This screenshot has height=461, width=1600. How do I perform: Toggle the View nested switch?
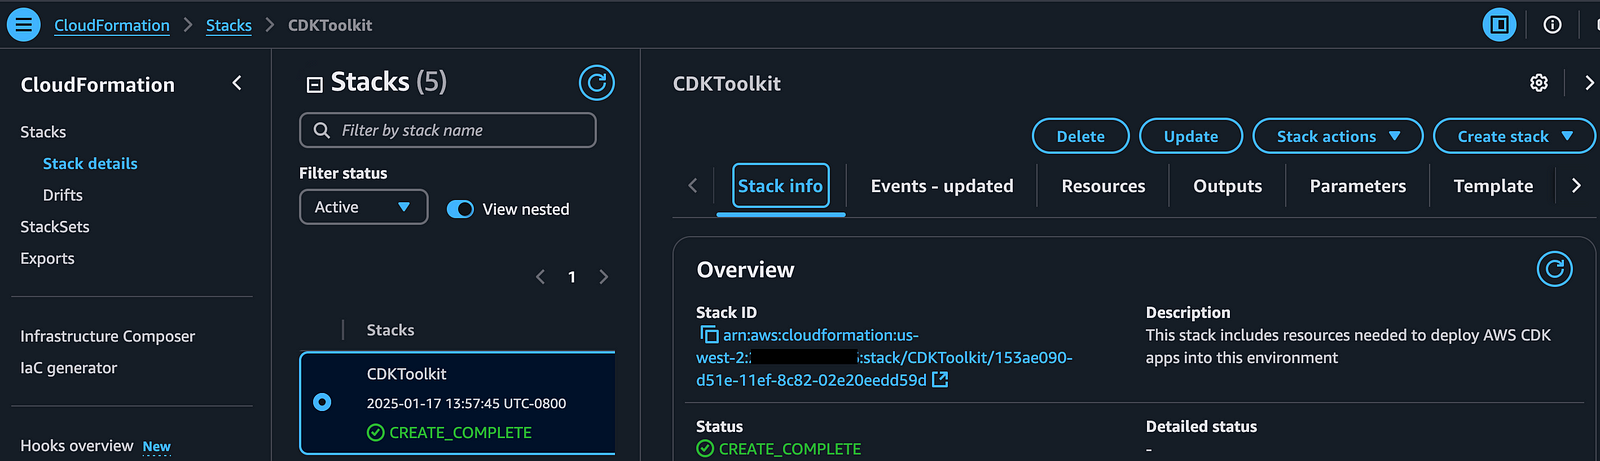tap(460, 209)
